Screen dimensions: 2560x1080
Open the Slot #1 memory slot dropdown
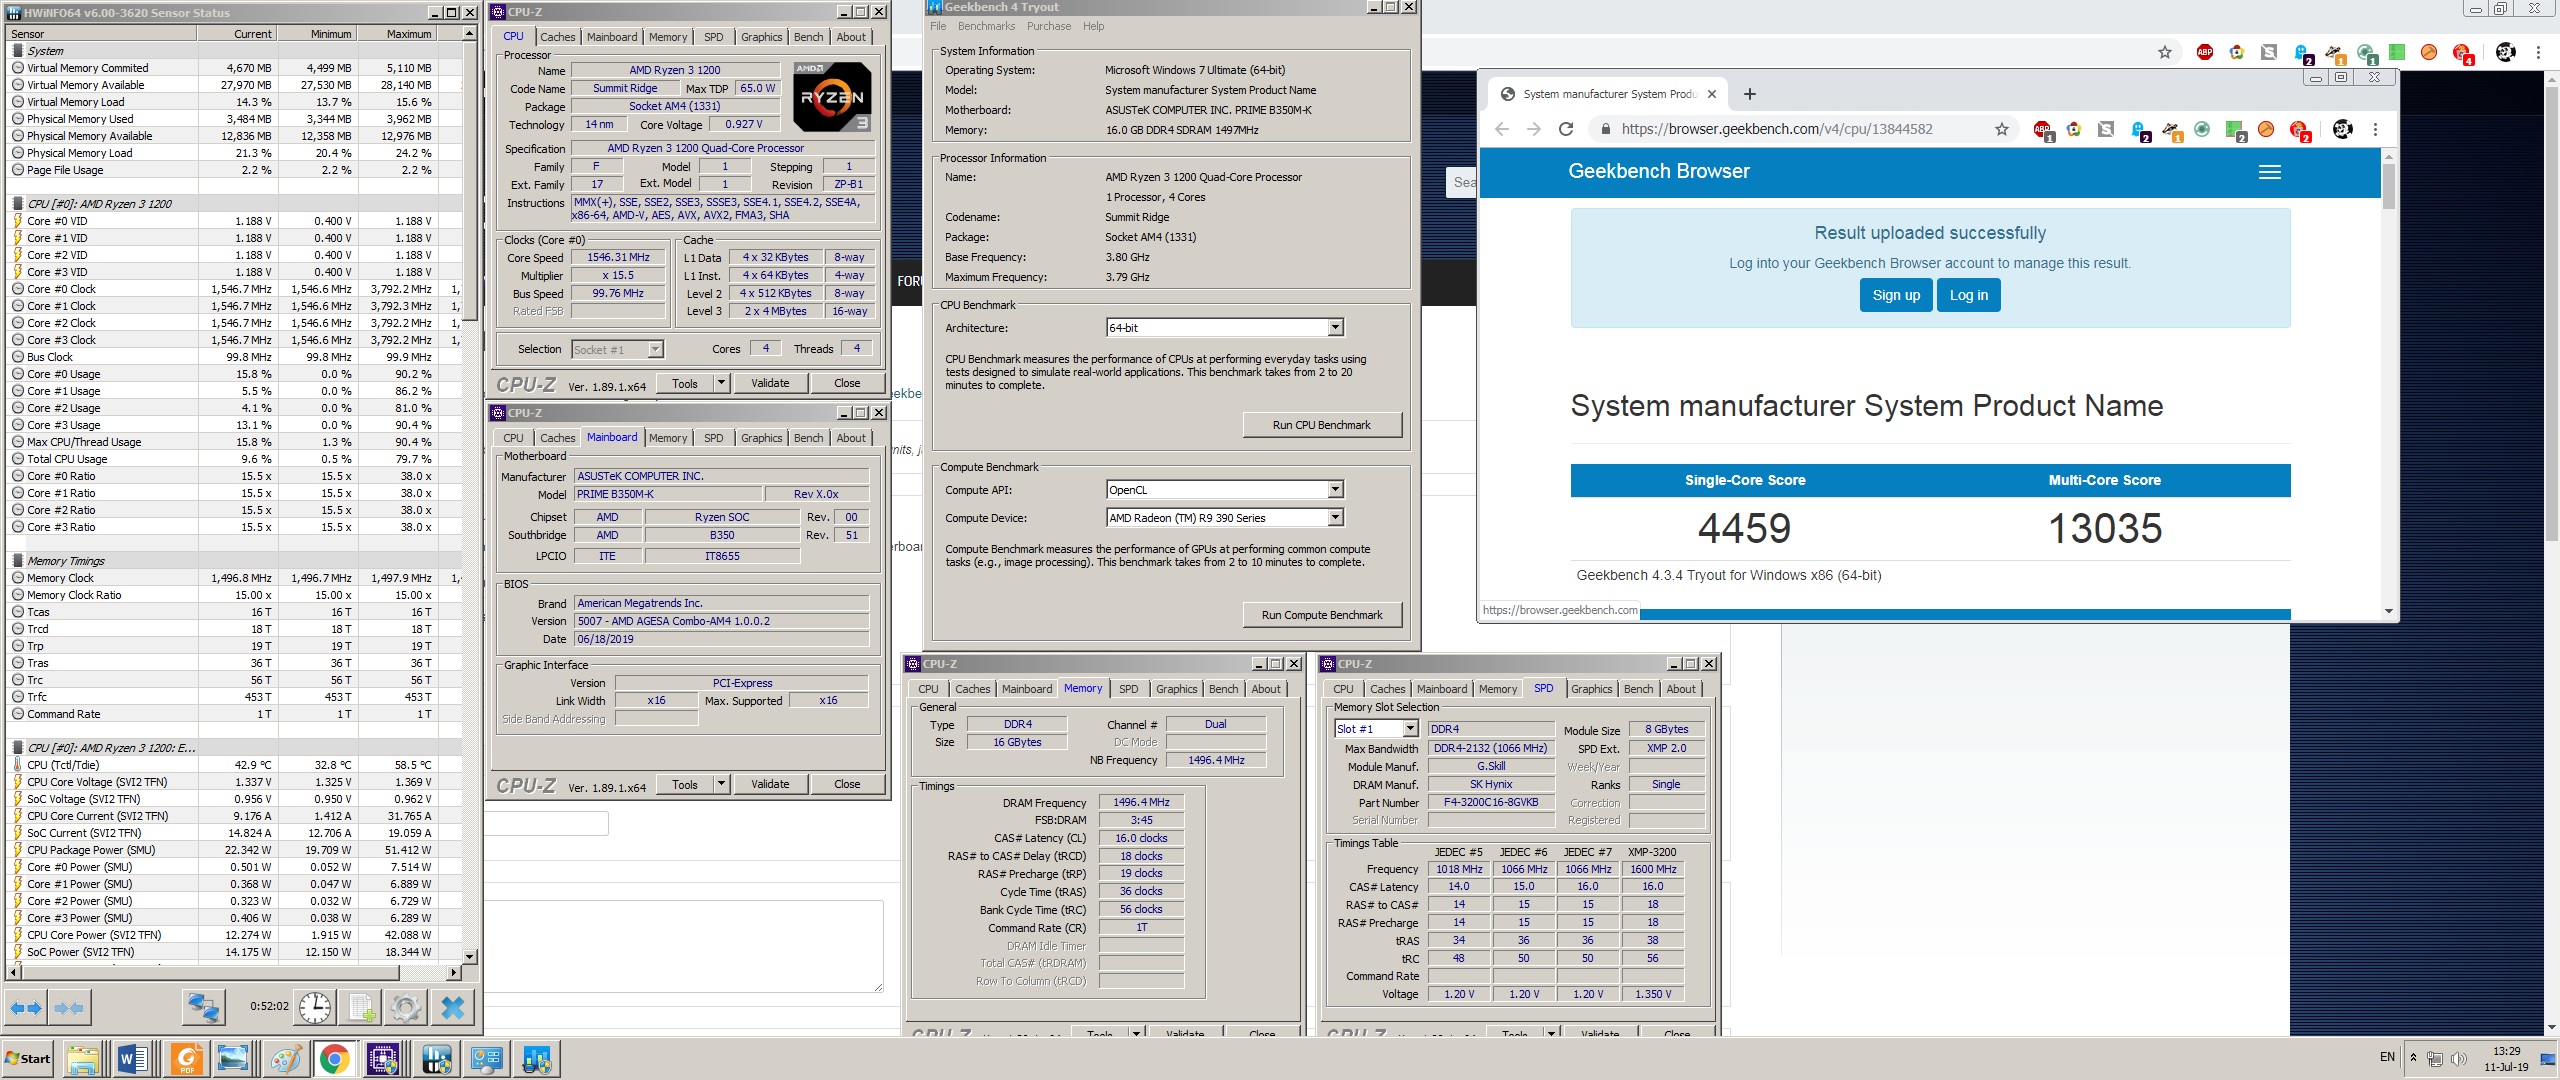tap(1410, 729)
